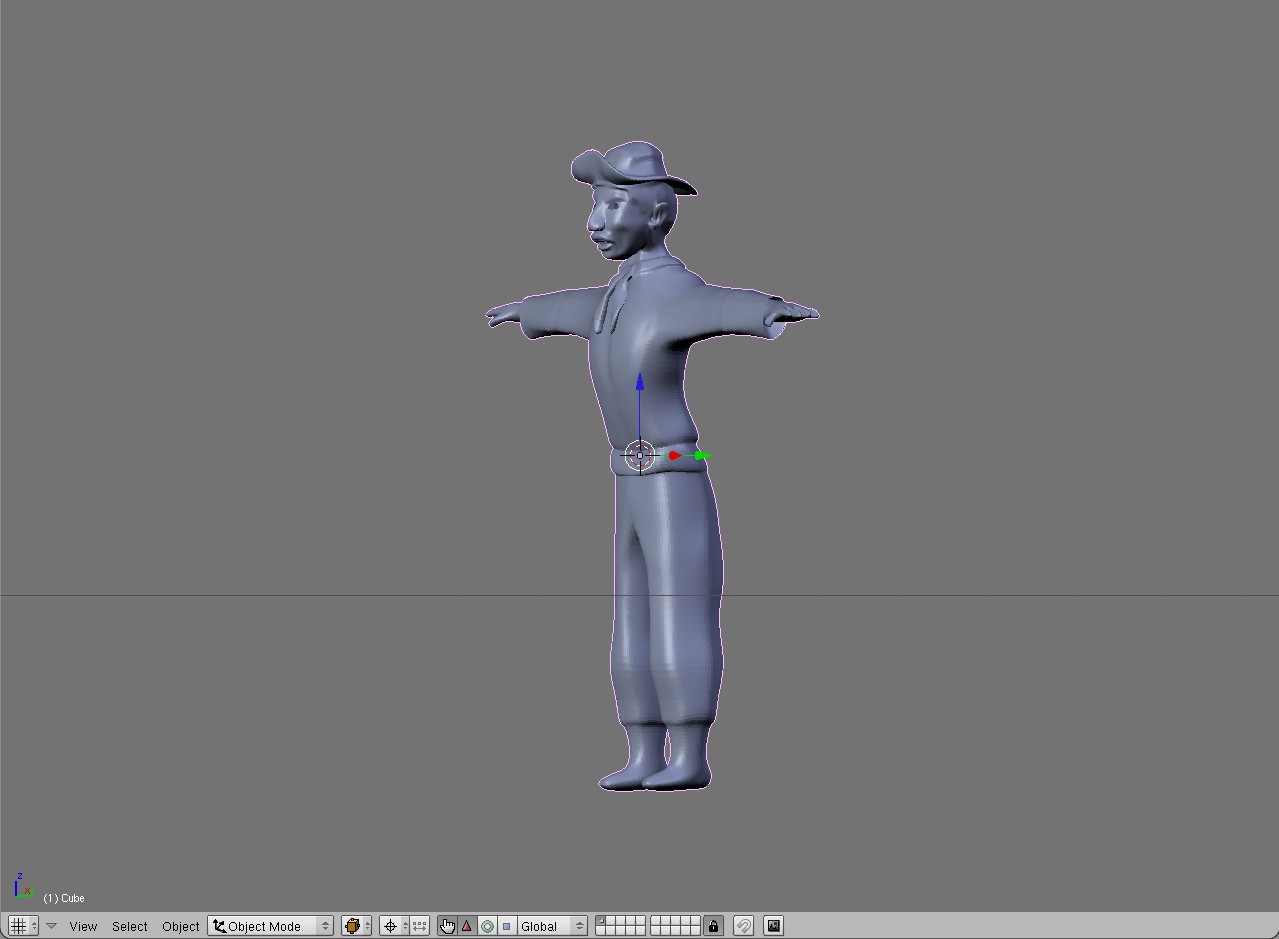Screen dimensions: 1279x939
Task: Click the red X-axis manipulator handle
Action: [675, 456]
